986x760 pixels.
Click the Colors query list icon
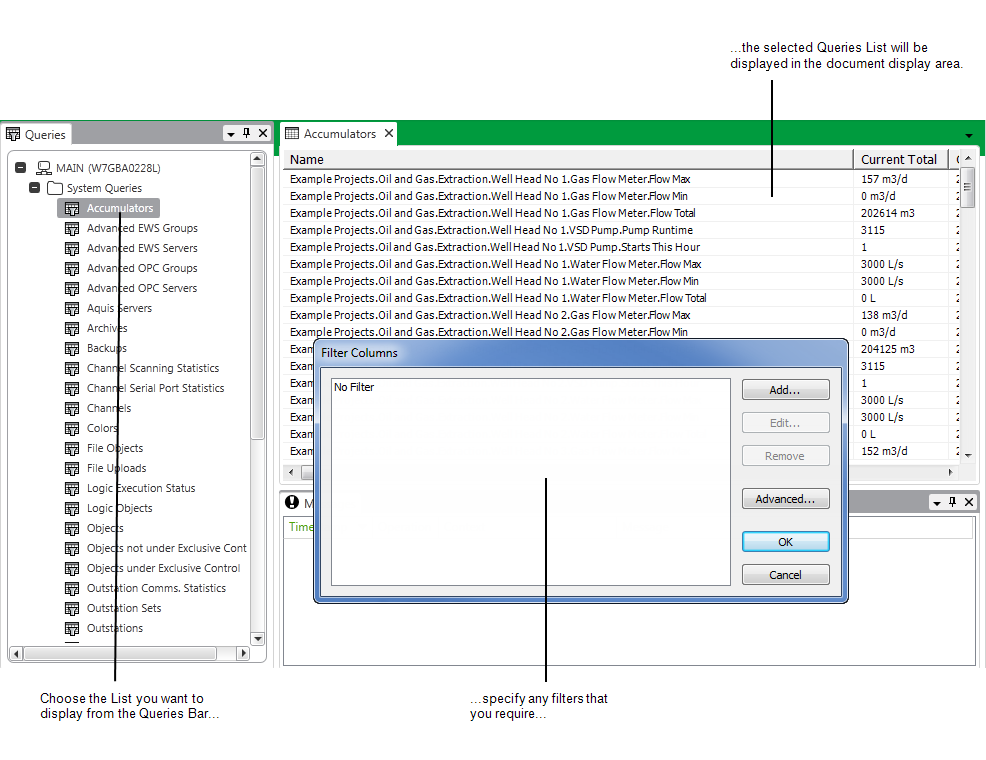click(x=72, y=428)
